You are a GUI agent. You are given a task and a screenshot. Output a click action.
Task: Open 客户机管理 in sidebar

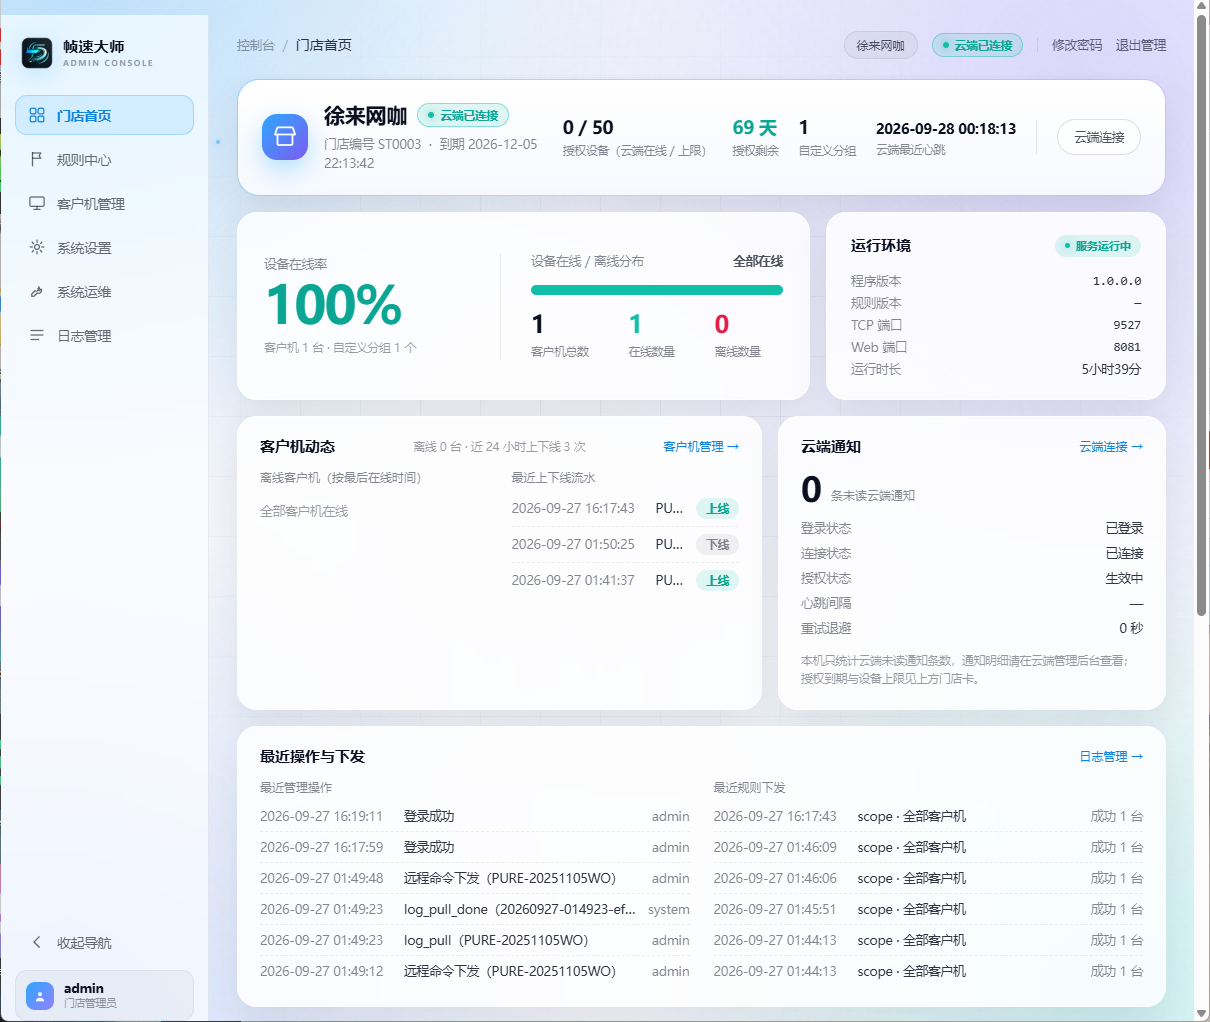point(104,203)
